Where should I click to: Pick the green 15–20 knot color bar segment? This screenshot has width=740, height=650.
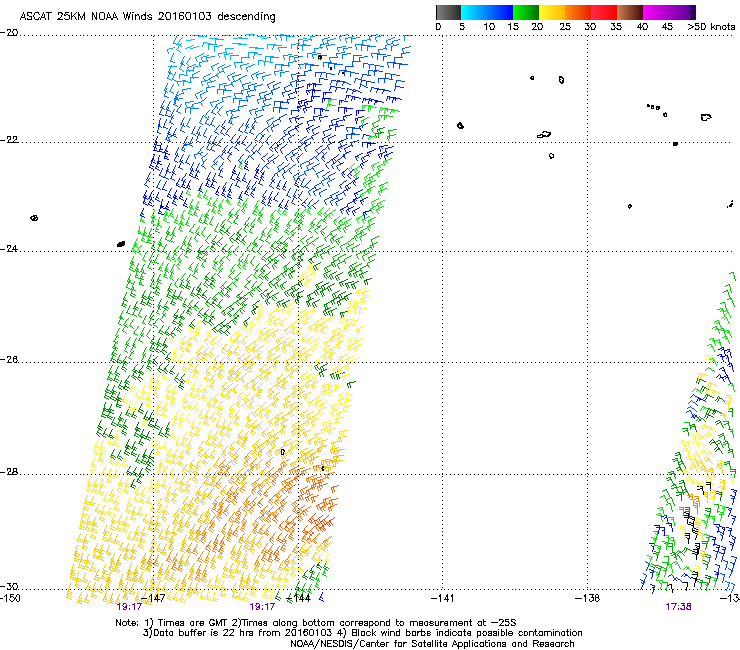click(x=526, y=12)
